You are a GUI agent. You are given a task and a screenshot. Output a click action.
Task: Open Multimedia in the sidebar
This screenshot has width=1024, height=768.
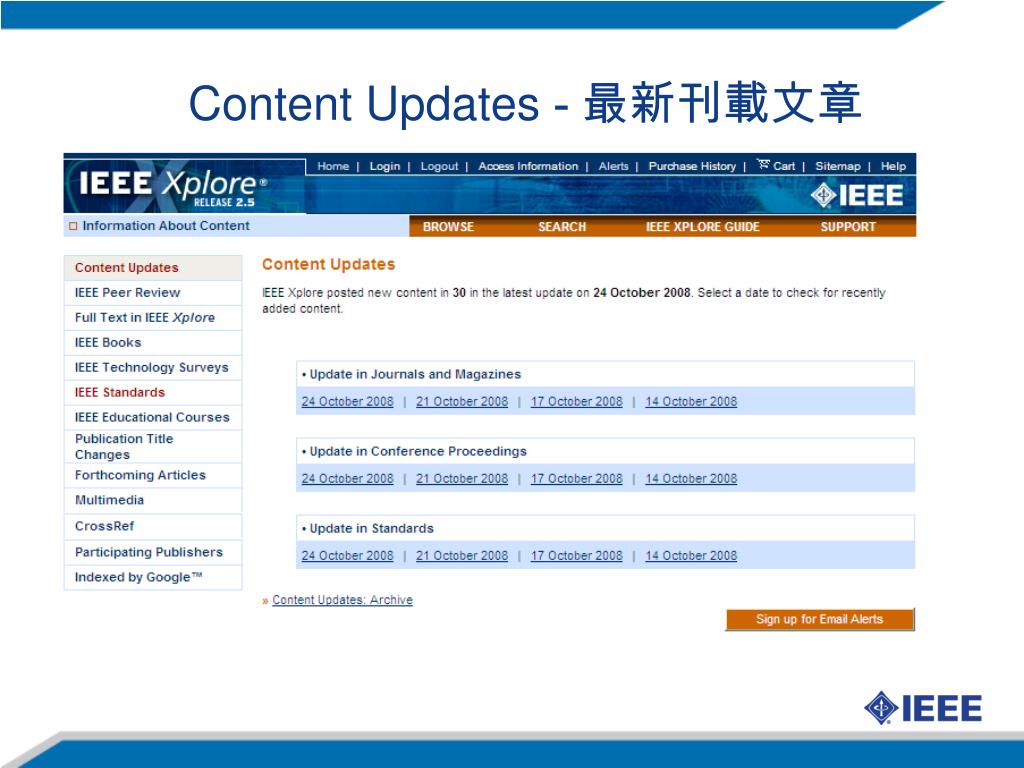click(153, 500)
